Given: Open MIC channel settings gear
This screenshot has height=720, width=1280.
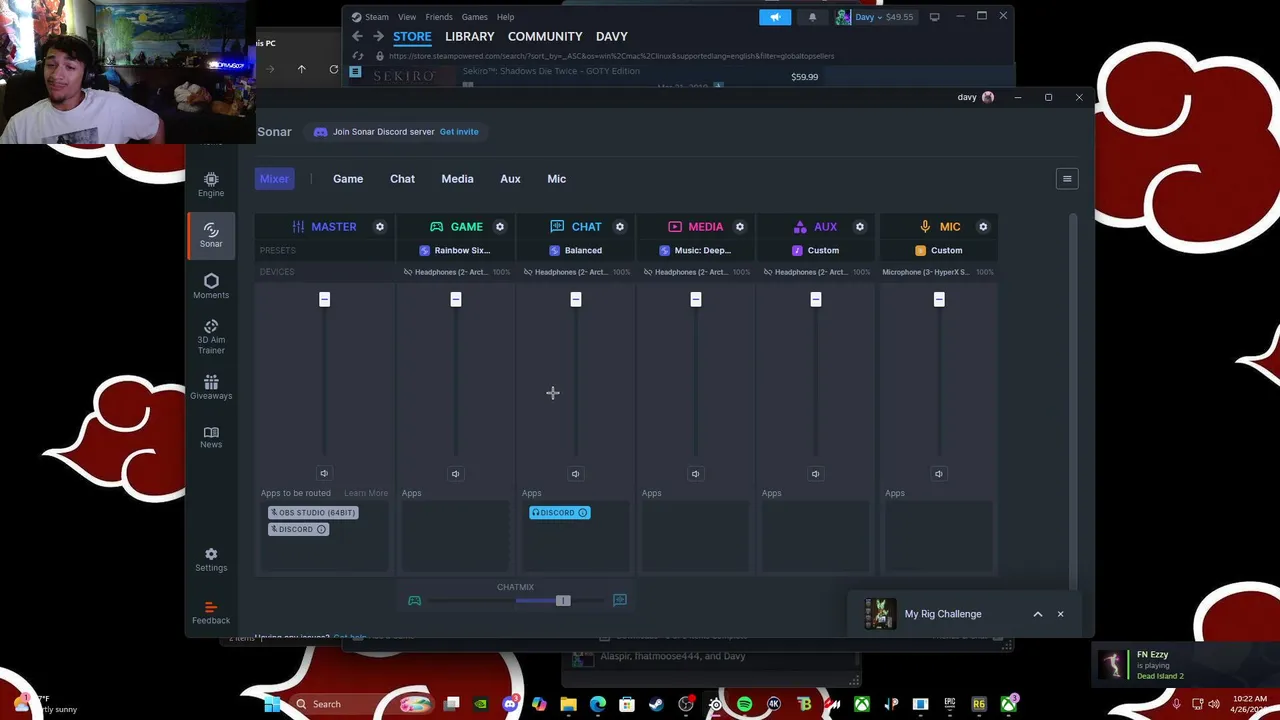Looking at the screenshot, I should (983, 227).
